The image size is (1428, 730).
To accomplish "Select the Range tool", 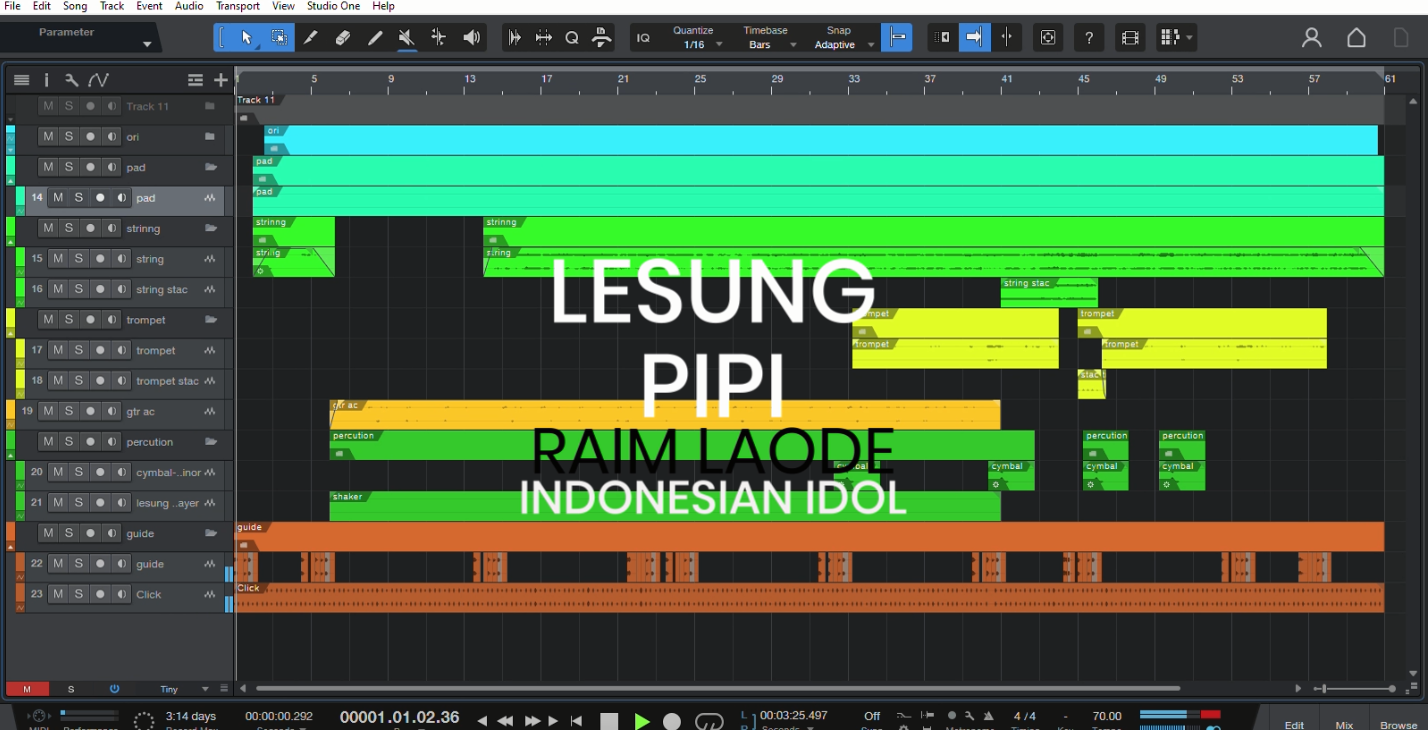I will (x=279, y=38).
